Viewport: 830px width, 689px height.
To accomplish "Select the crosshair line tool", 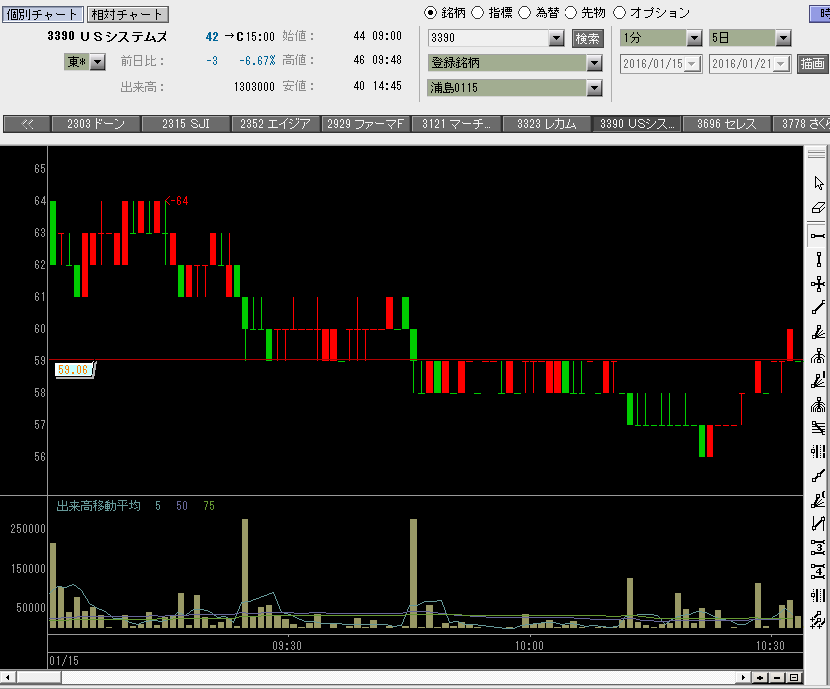I will [x=818, y=284].
